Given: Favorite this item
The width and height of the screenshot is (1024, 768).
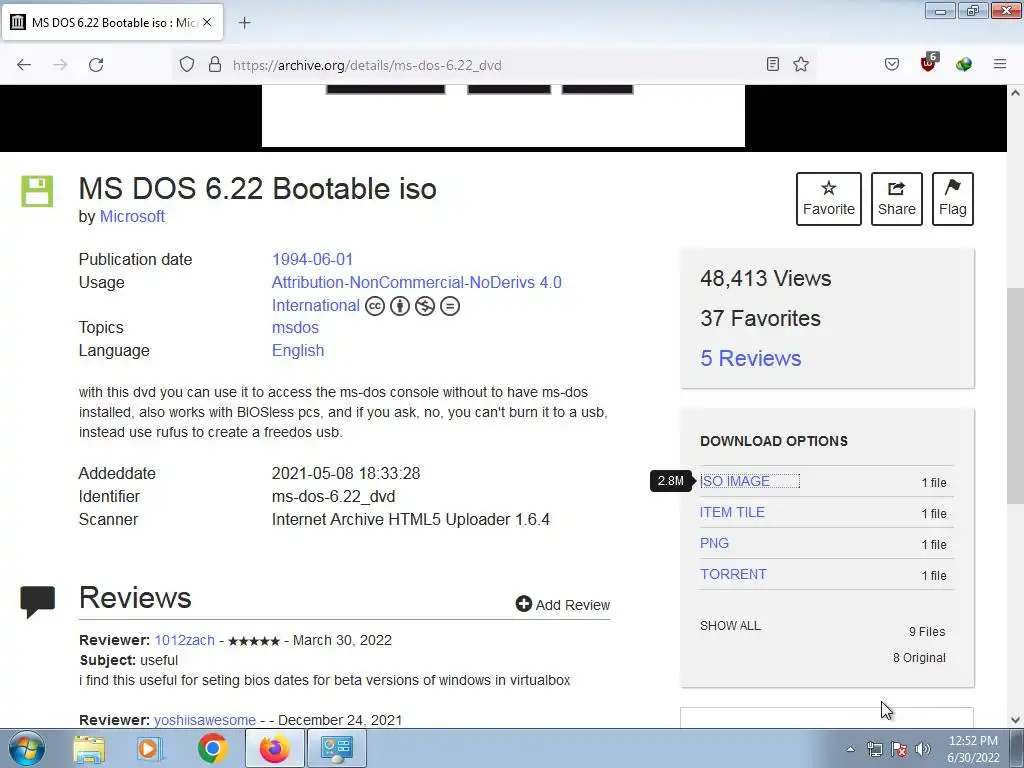Looking at the screenshot, I should click(829, 199).
